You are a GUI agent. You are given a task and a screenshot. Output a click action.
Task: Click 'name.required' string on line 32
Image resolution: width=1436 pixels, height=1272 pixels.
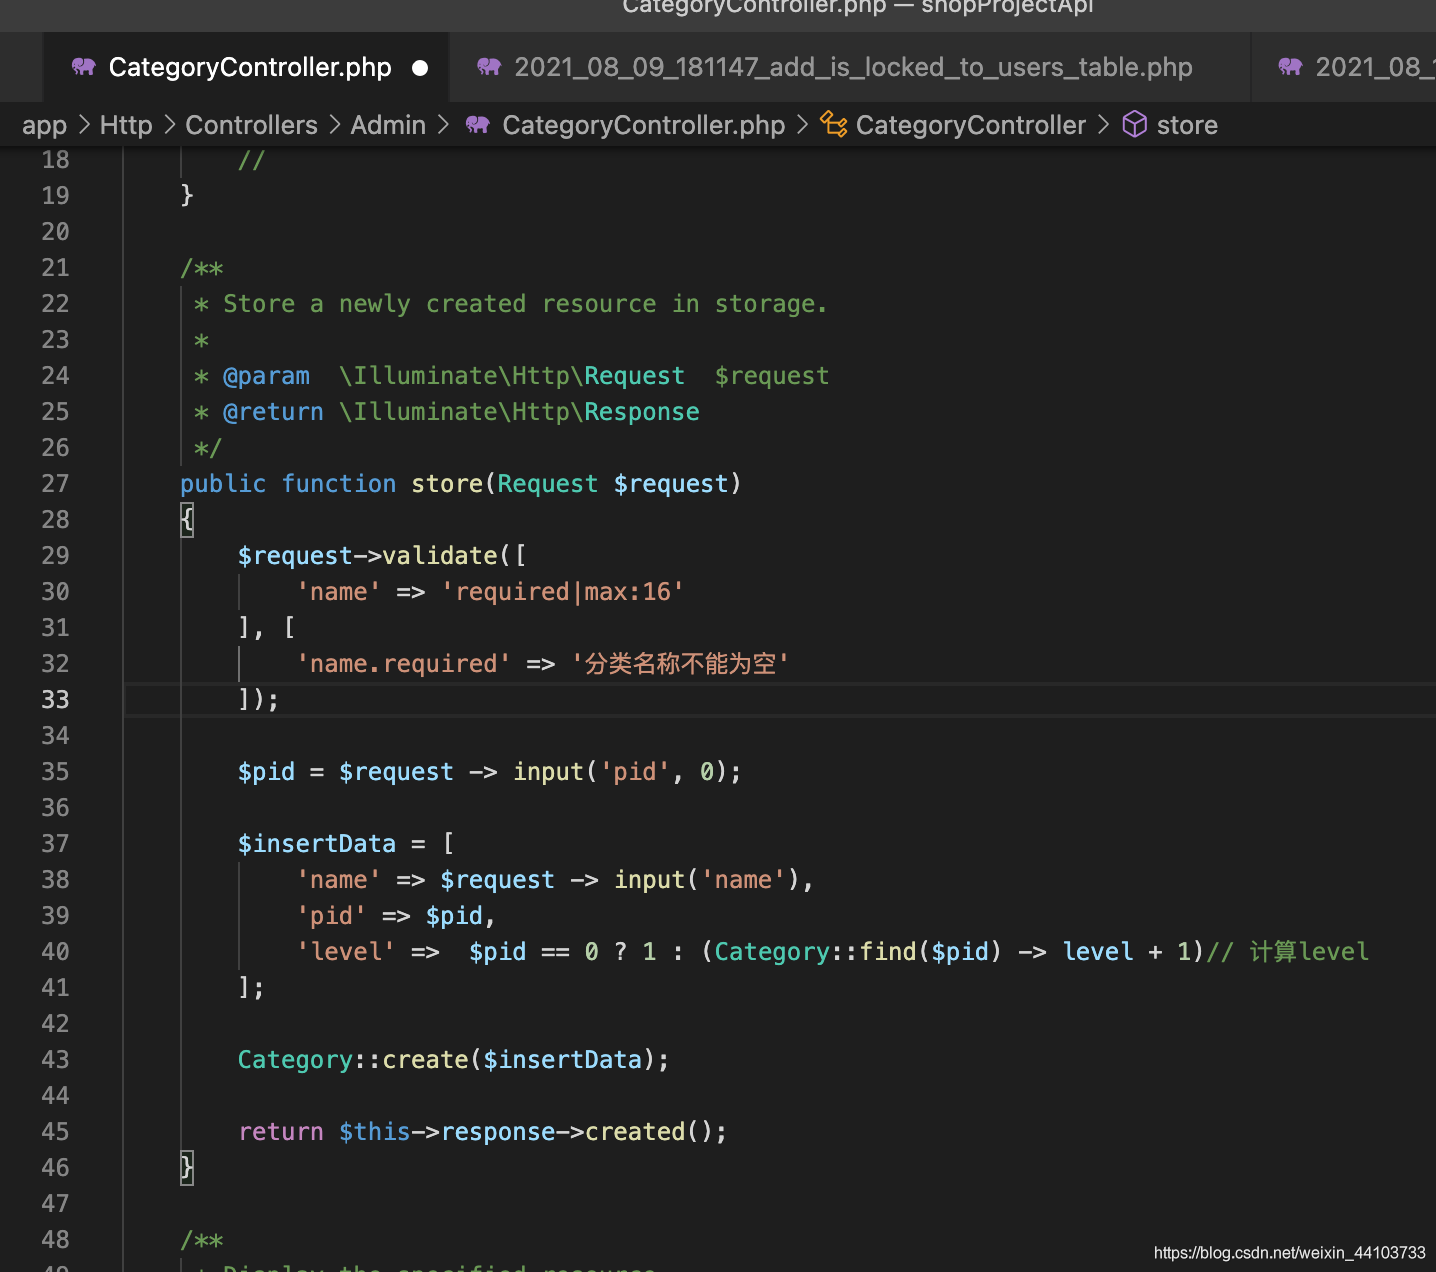(x=404, y=664)
